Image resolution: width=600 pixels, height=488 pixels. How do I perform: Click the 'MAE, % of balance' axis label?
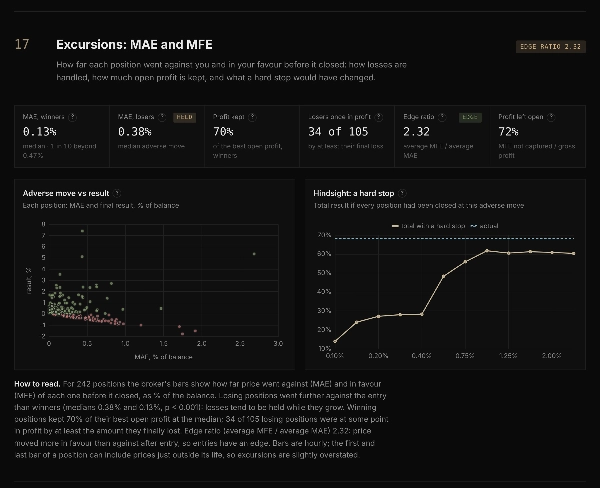click(x=163, y=357)
